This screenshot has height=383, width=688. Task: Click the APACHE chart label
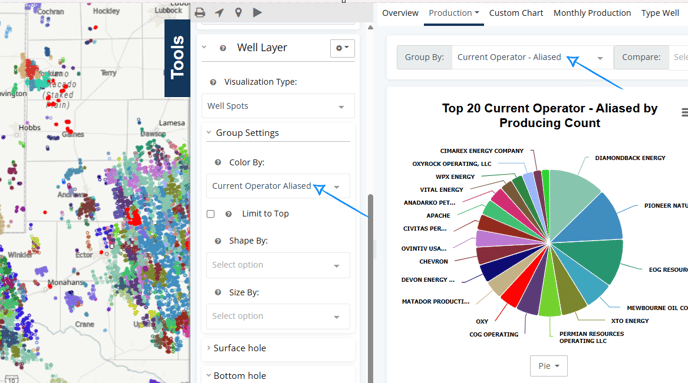tap(438, 216)
